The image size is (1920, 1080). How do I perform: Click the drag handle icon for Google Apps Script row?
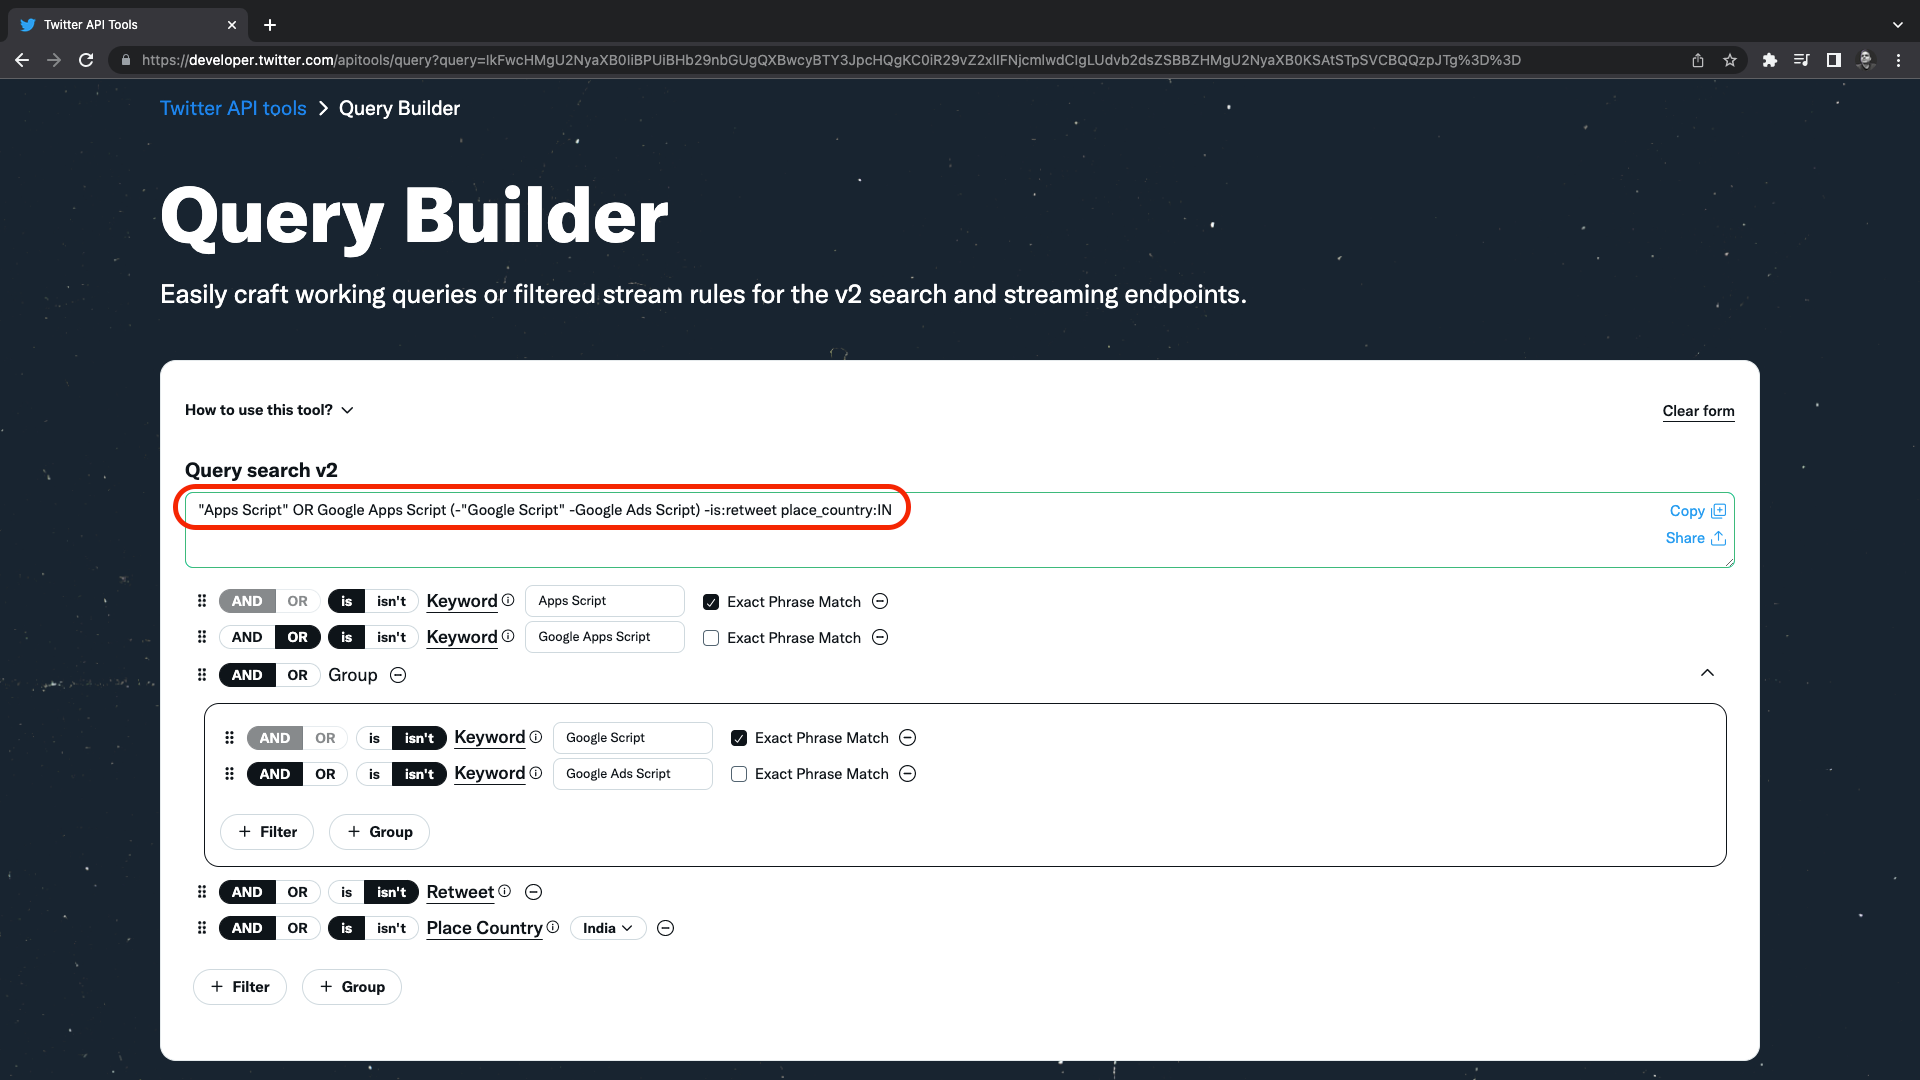(202, 637)
